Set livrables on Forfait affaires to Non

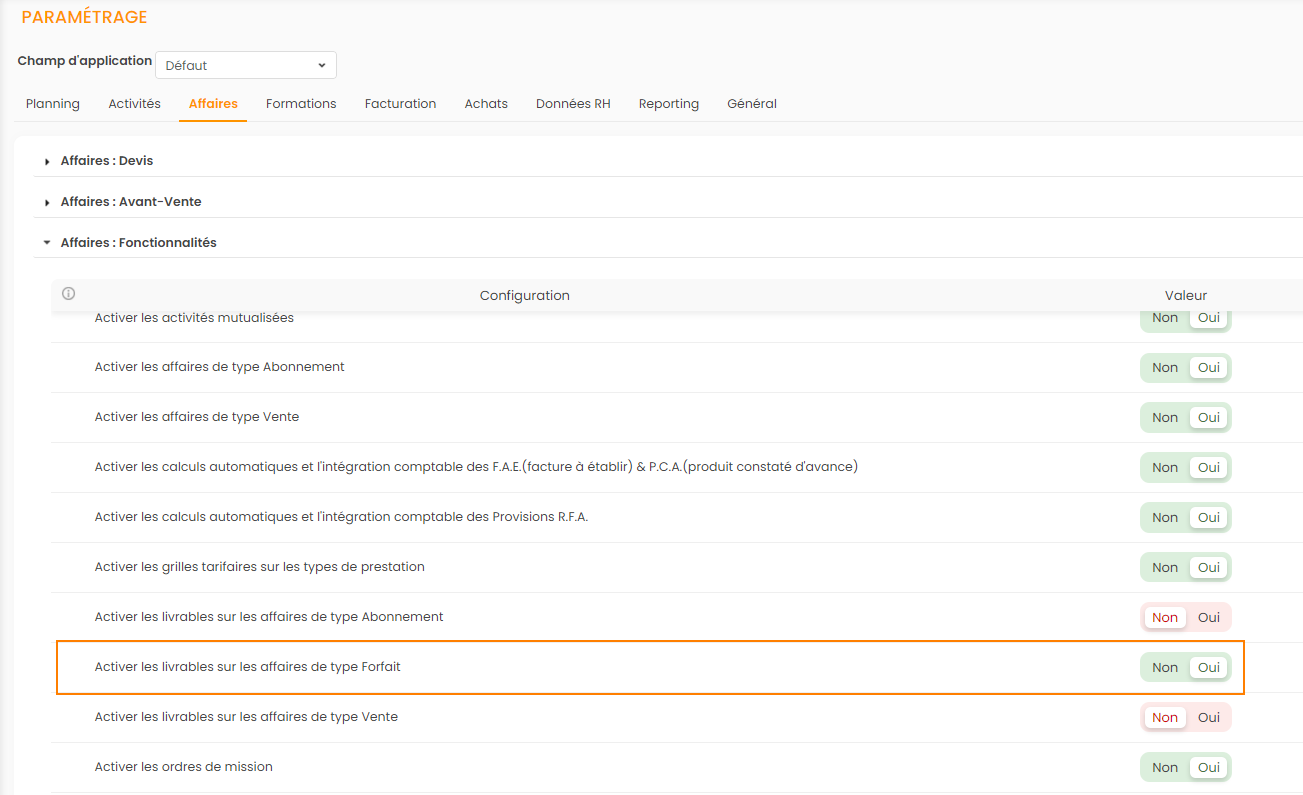coord(1165,668)
